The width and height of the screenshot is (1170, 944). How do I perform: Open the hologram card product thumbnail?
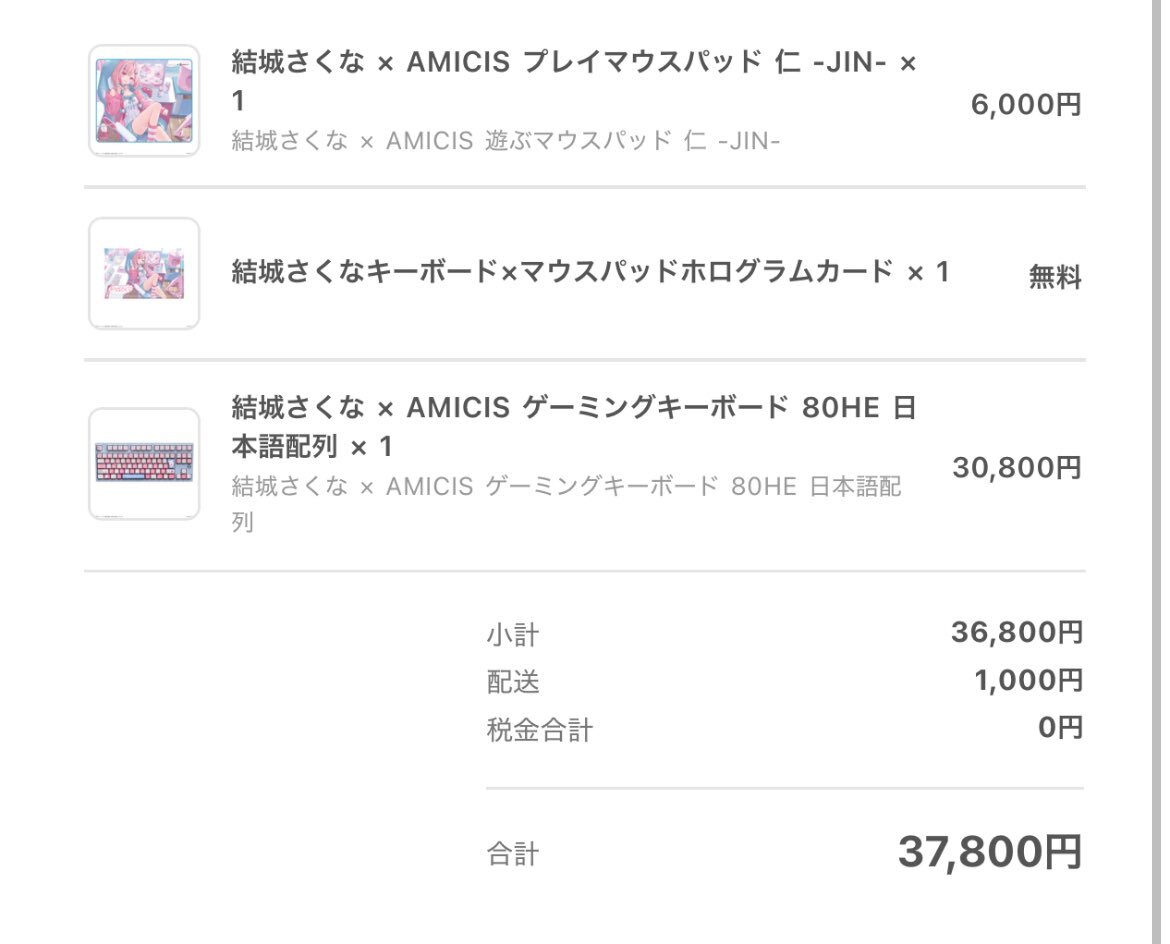coord(144,273)
